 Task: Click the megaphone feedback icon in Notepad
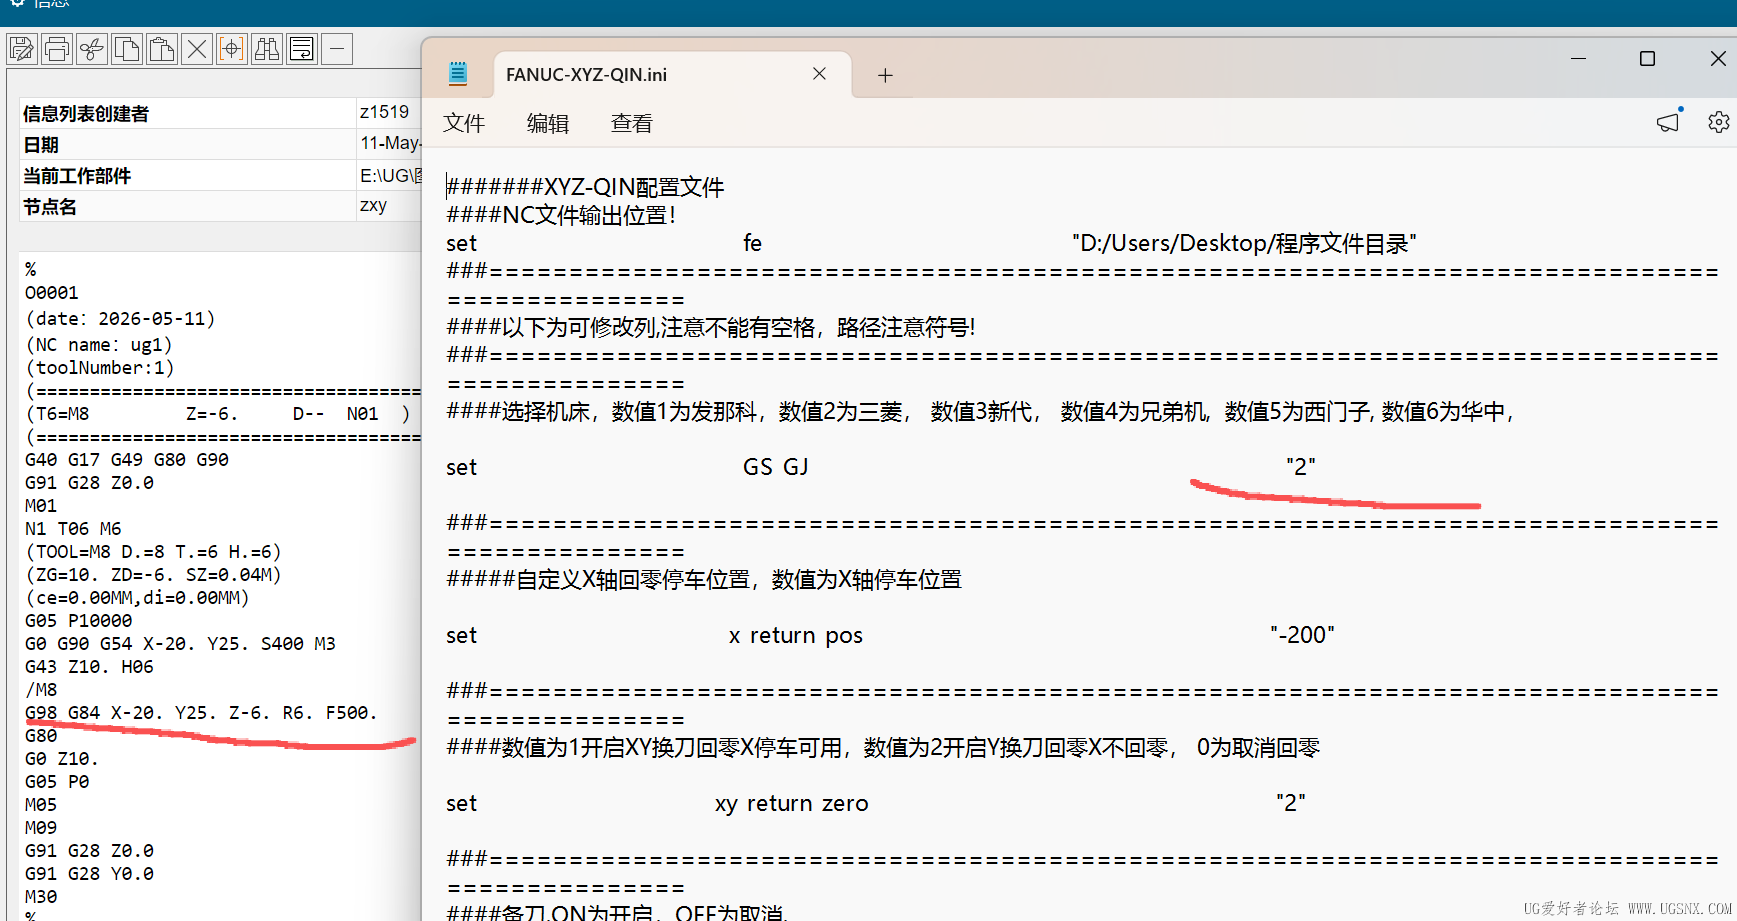click(1669, 122)
